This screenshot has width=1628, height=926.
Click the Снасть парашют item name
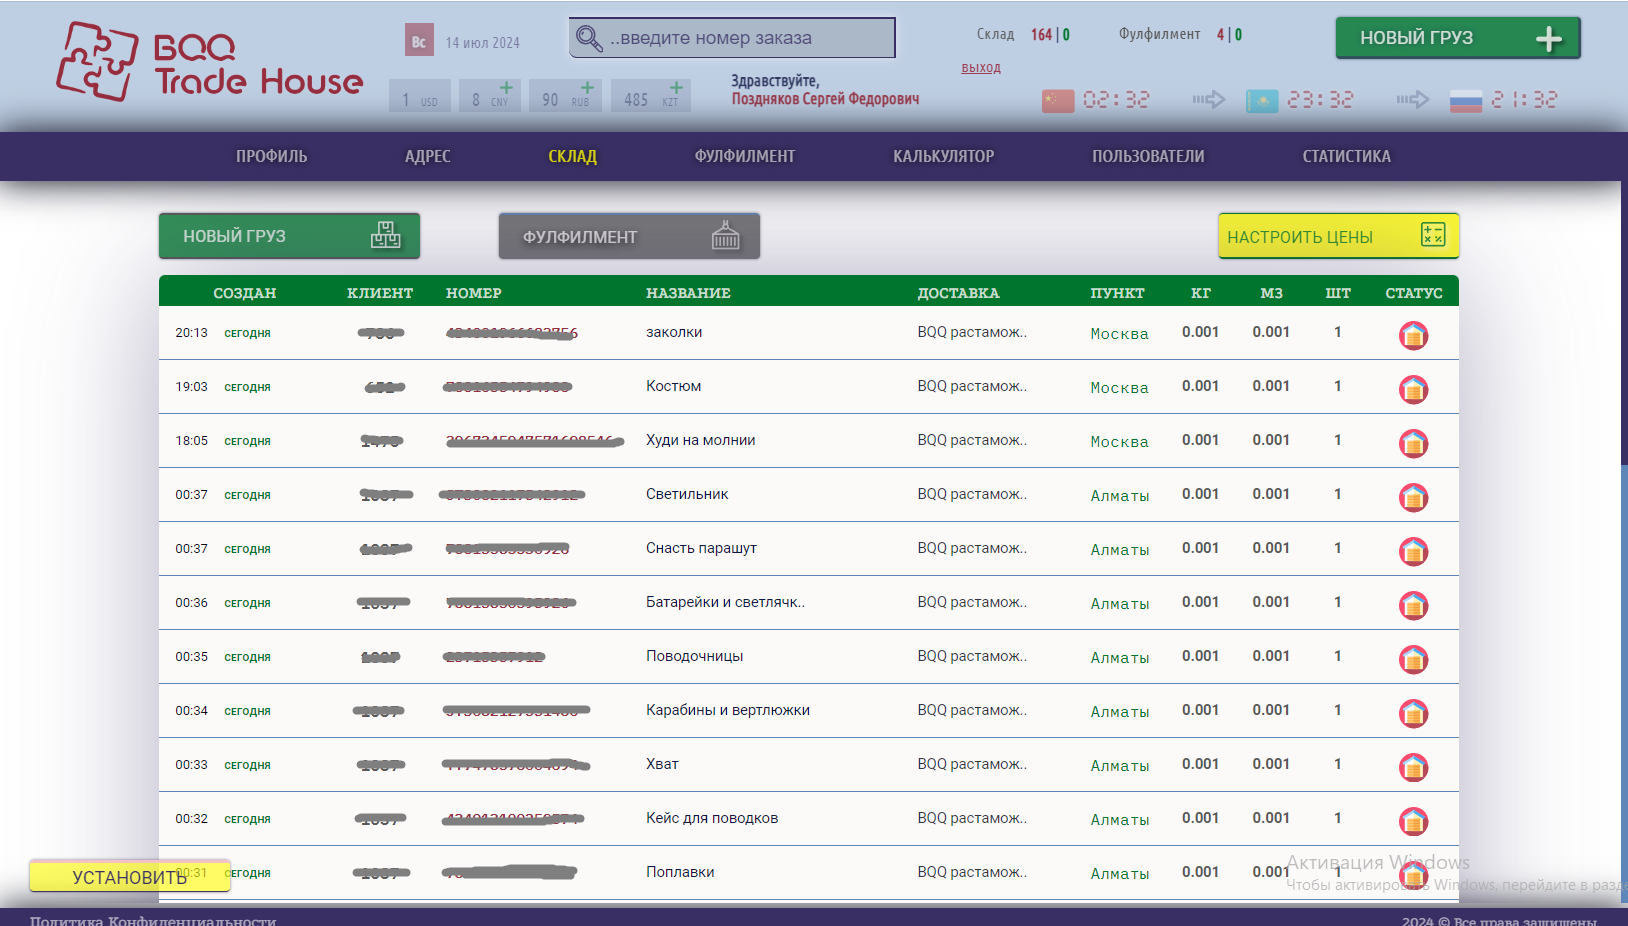click(x=701, y=548)
